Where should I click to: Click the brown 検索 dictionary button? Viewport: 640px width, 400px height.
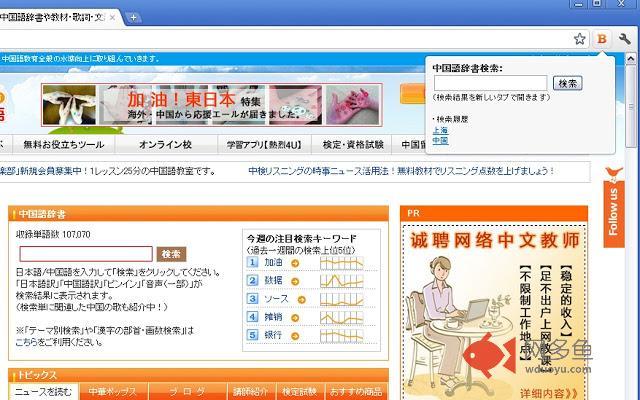(171, 254)
